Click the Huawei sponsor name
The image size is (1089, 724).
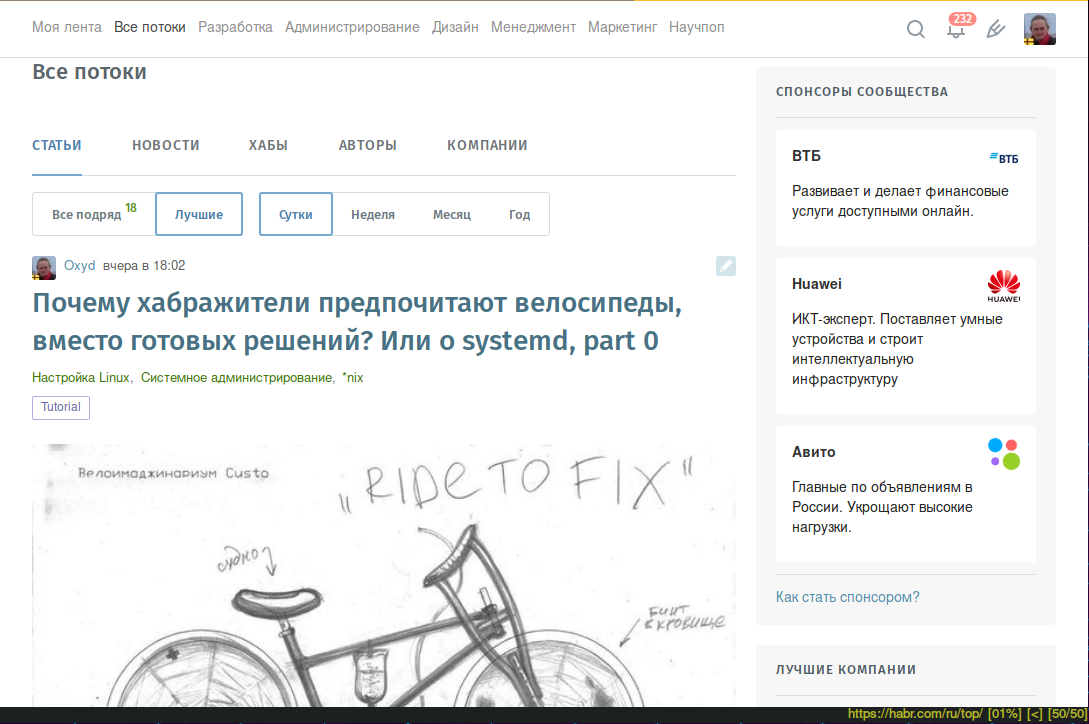tap(816, 283)
